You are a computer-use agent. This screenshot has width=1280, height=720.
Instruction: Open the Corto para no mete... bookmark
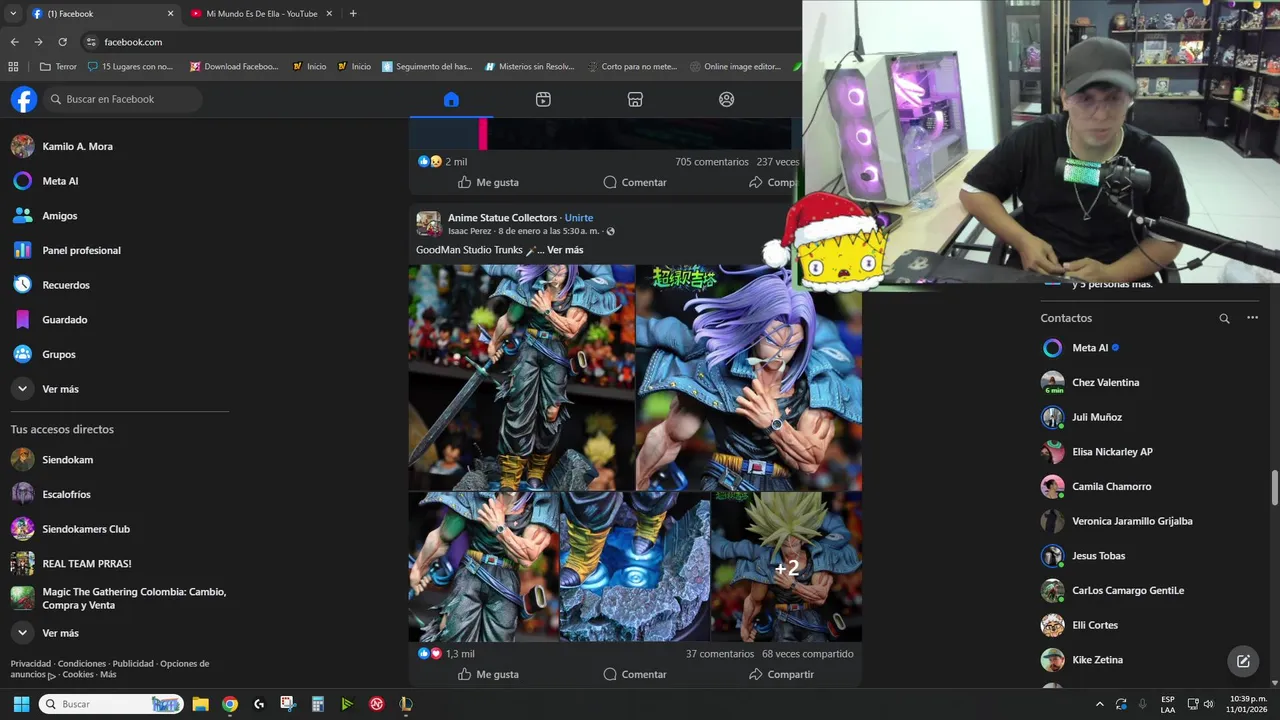point(631,67)
